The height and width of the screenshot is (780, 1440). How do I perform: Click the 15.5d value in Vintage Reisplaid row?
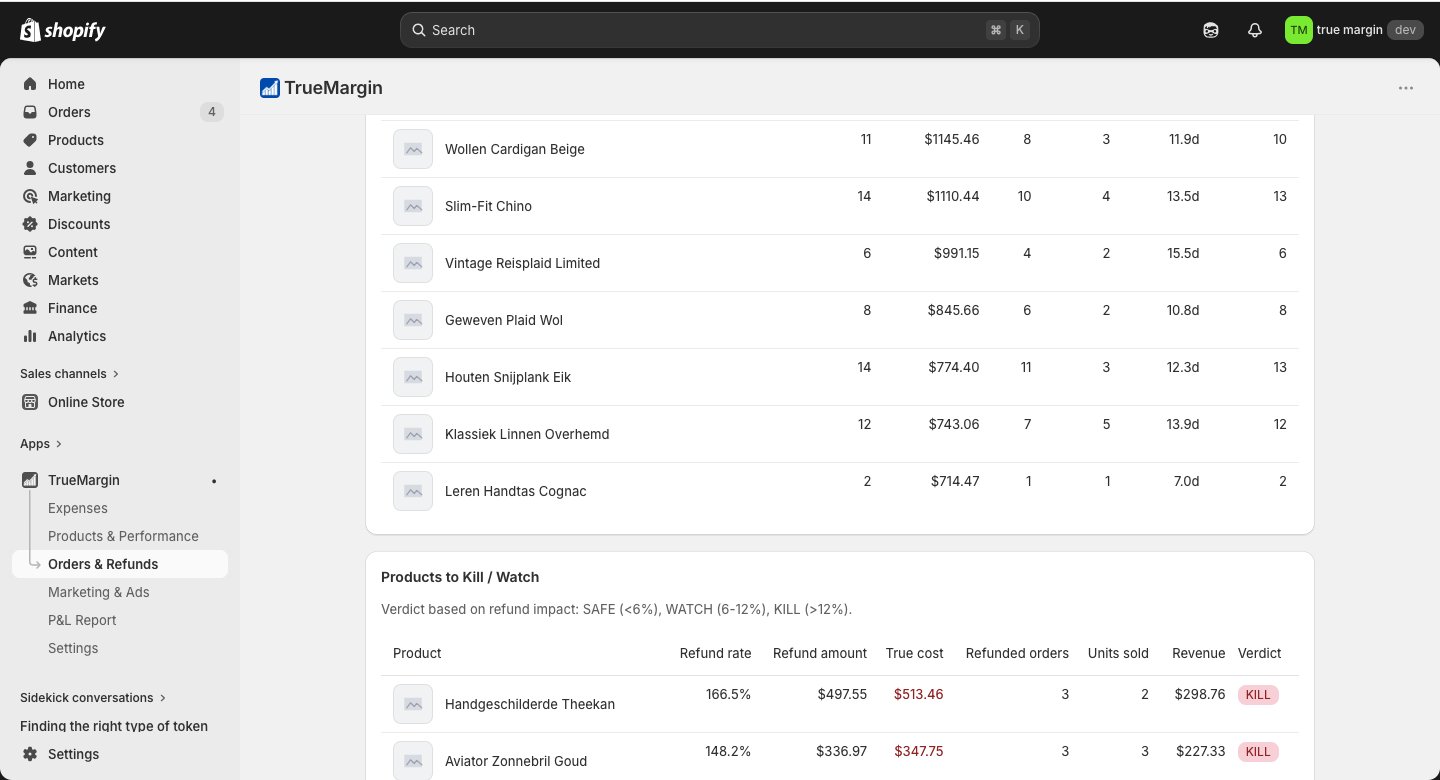1184,253
